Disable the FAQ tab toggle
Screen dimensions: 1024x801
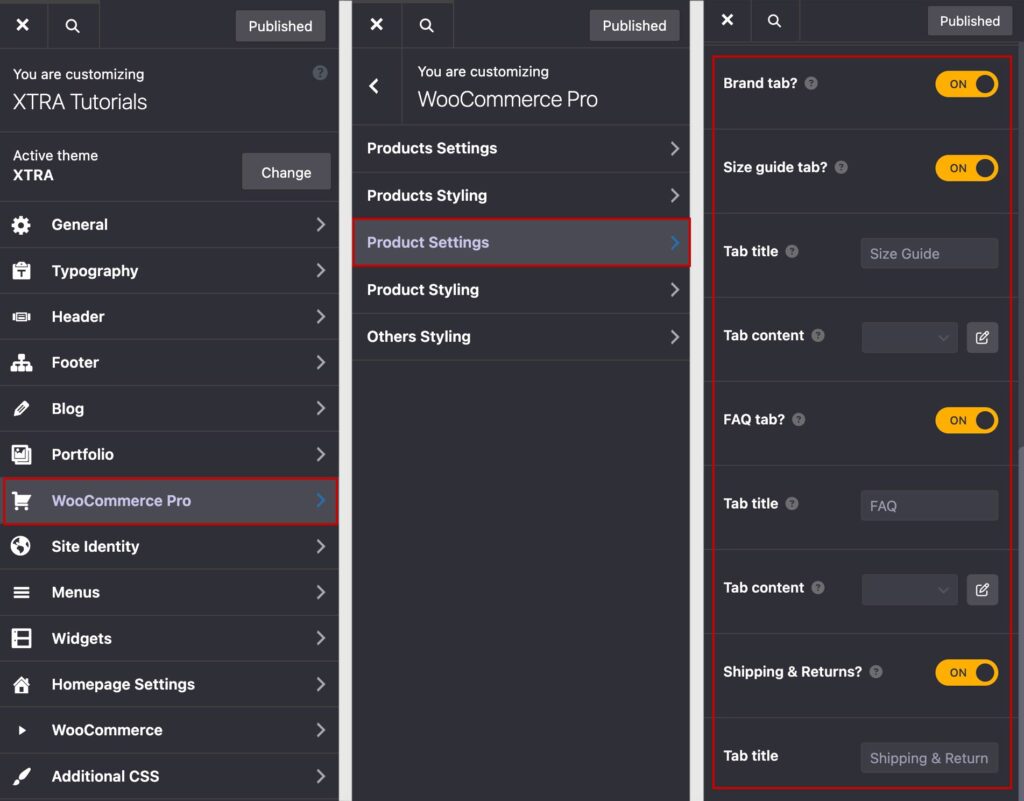click(966, 420)
